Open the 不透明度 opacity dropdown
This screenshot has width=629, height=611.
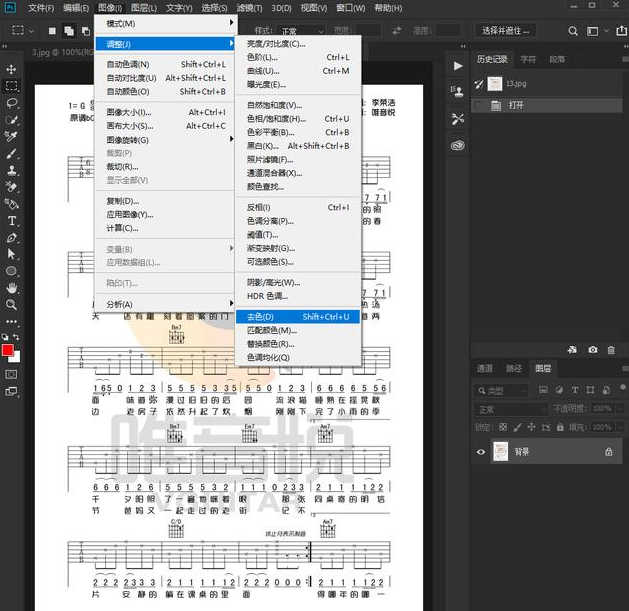tap(621, 409)
